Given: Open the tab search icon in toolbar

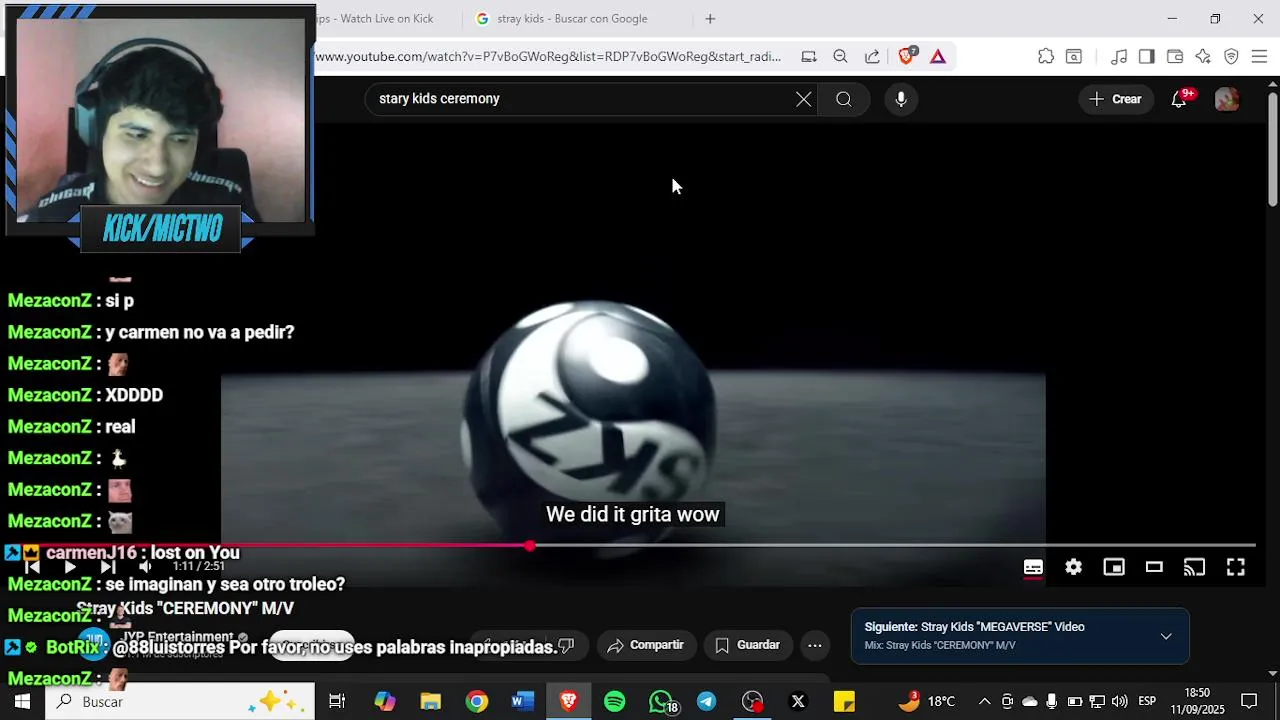Looking at the screenshot, I should coord(1074,56).
